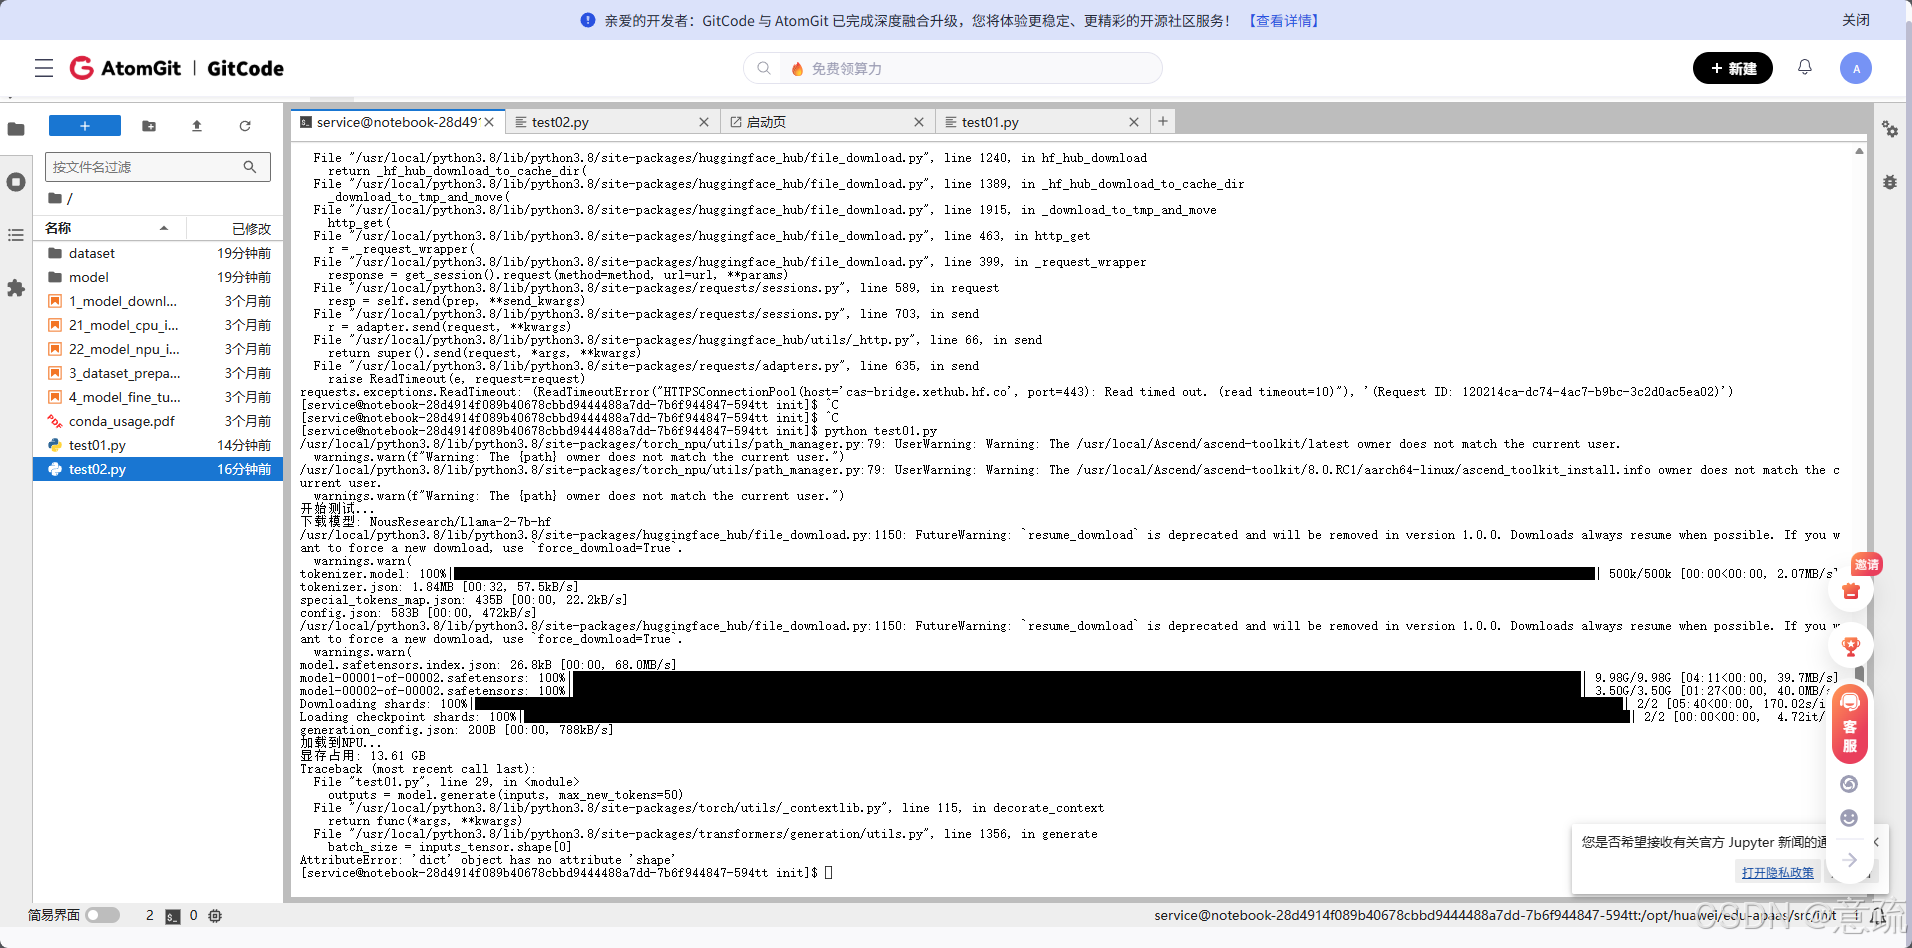Click the magnifier icon in top search bar
This screenshot has height=948, width=1912.
tap(764, 68)
